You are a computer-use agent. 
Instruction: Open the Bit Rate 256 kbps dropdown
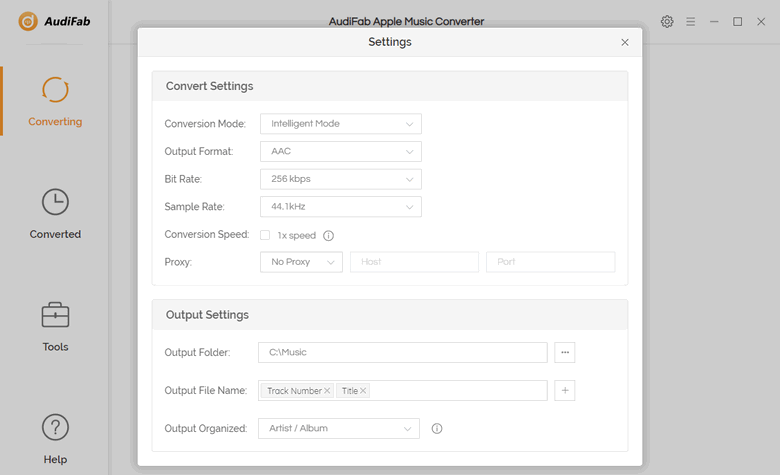pos(341,179)
